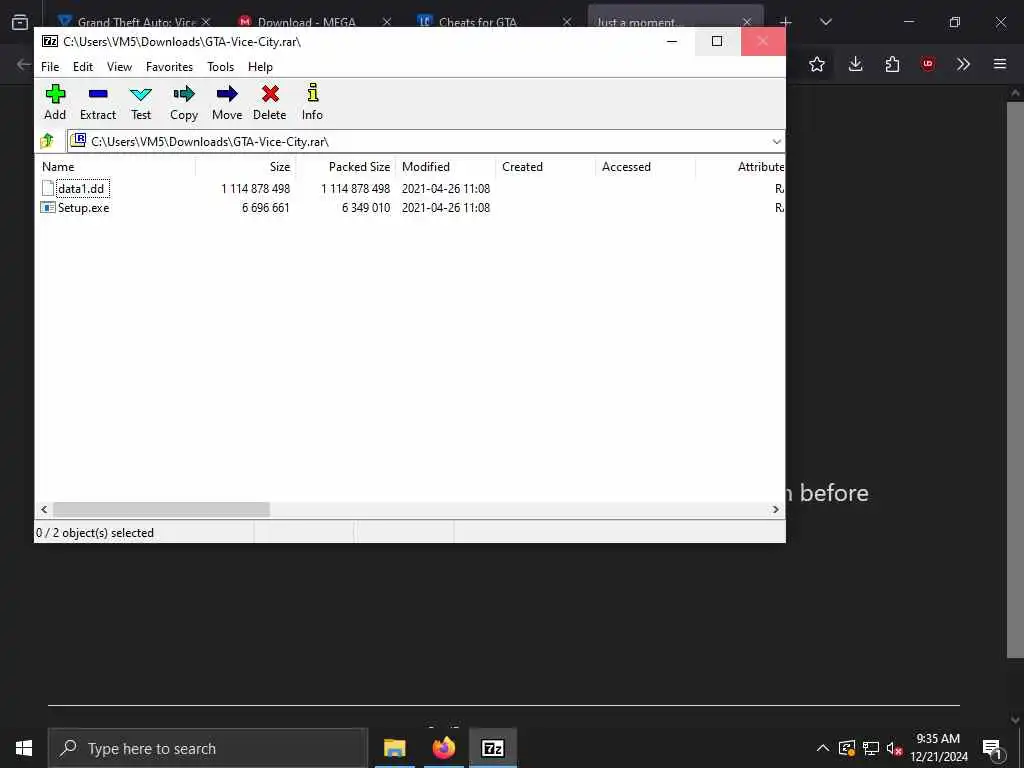Switch to Firefox in the taskbar
1024x768 pixels.
(443, 748)
